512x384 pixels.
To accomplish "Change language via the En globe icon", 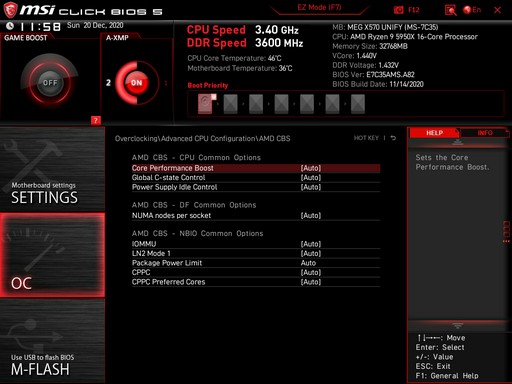I will click(472, 10).
